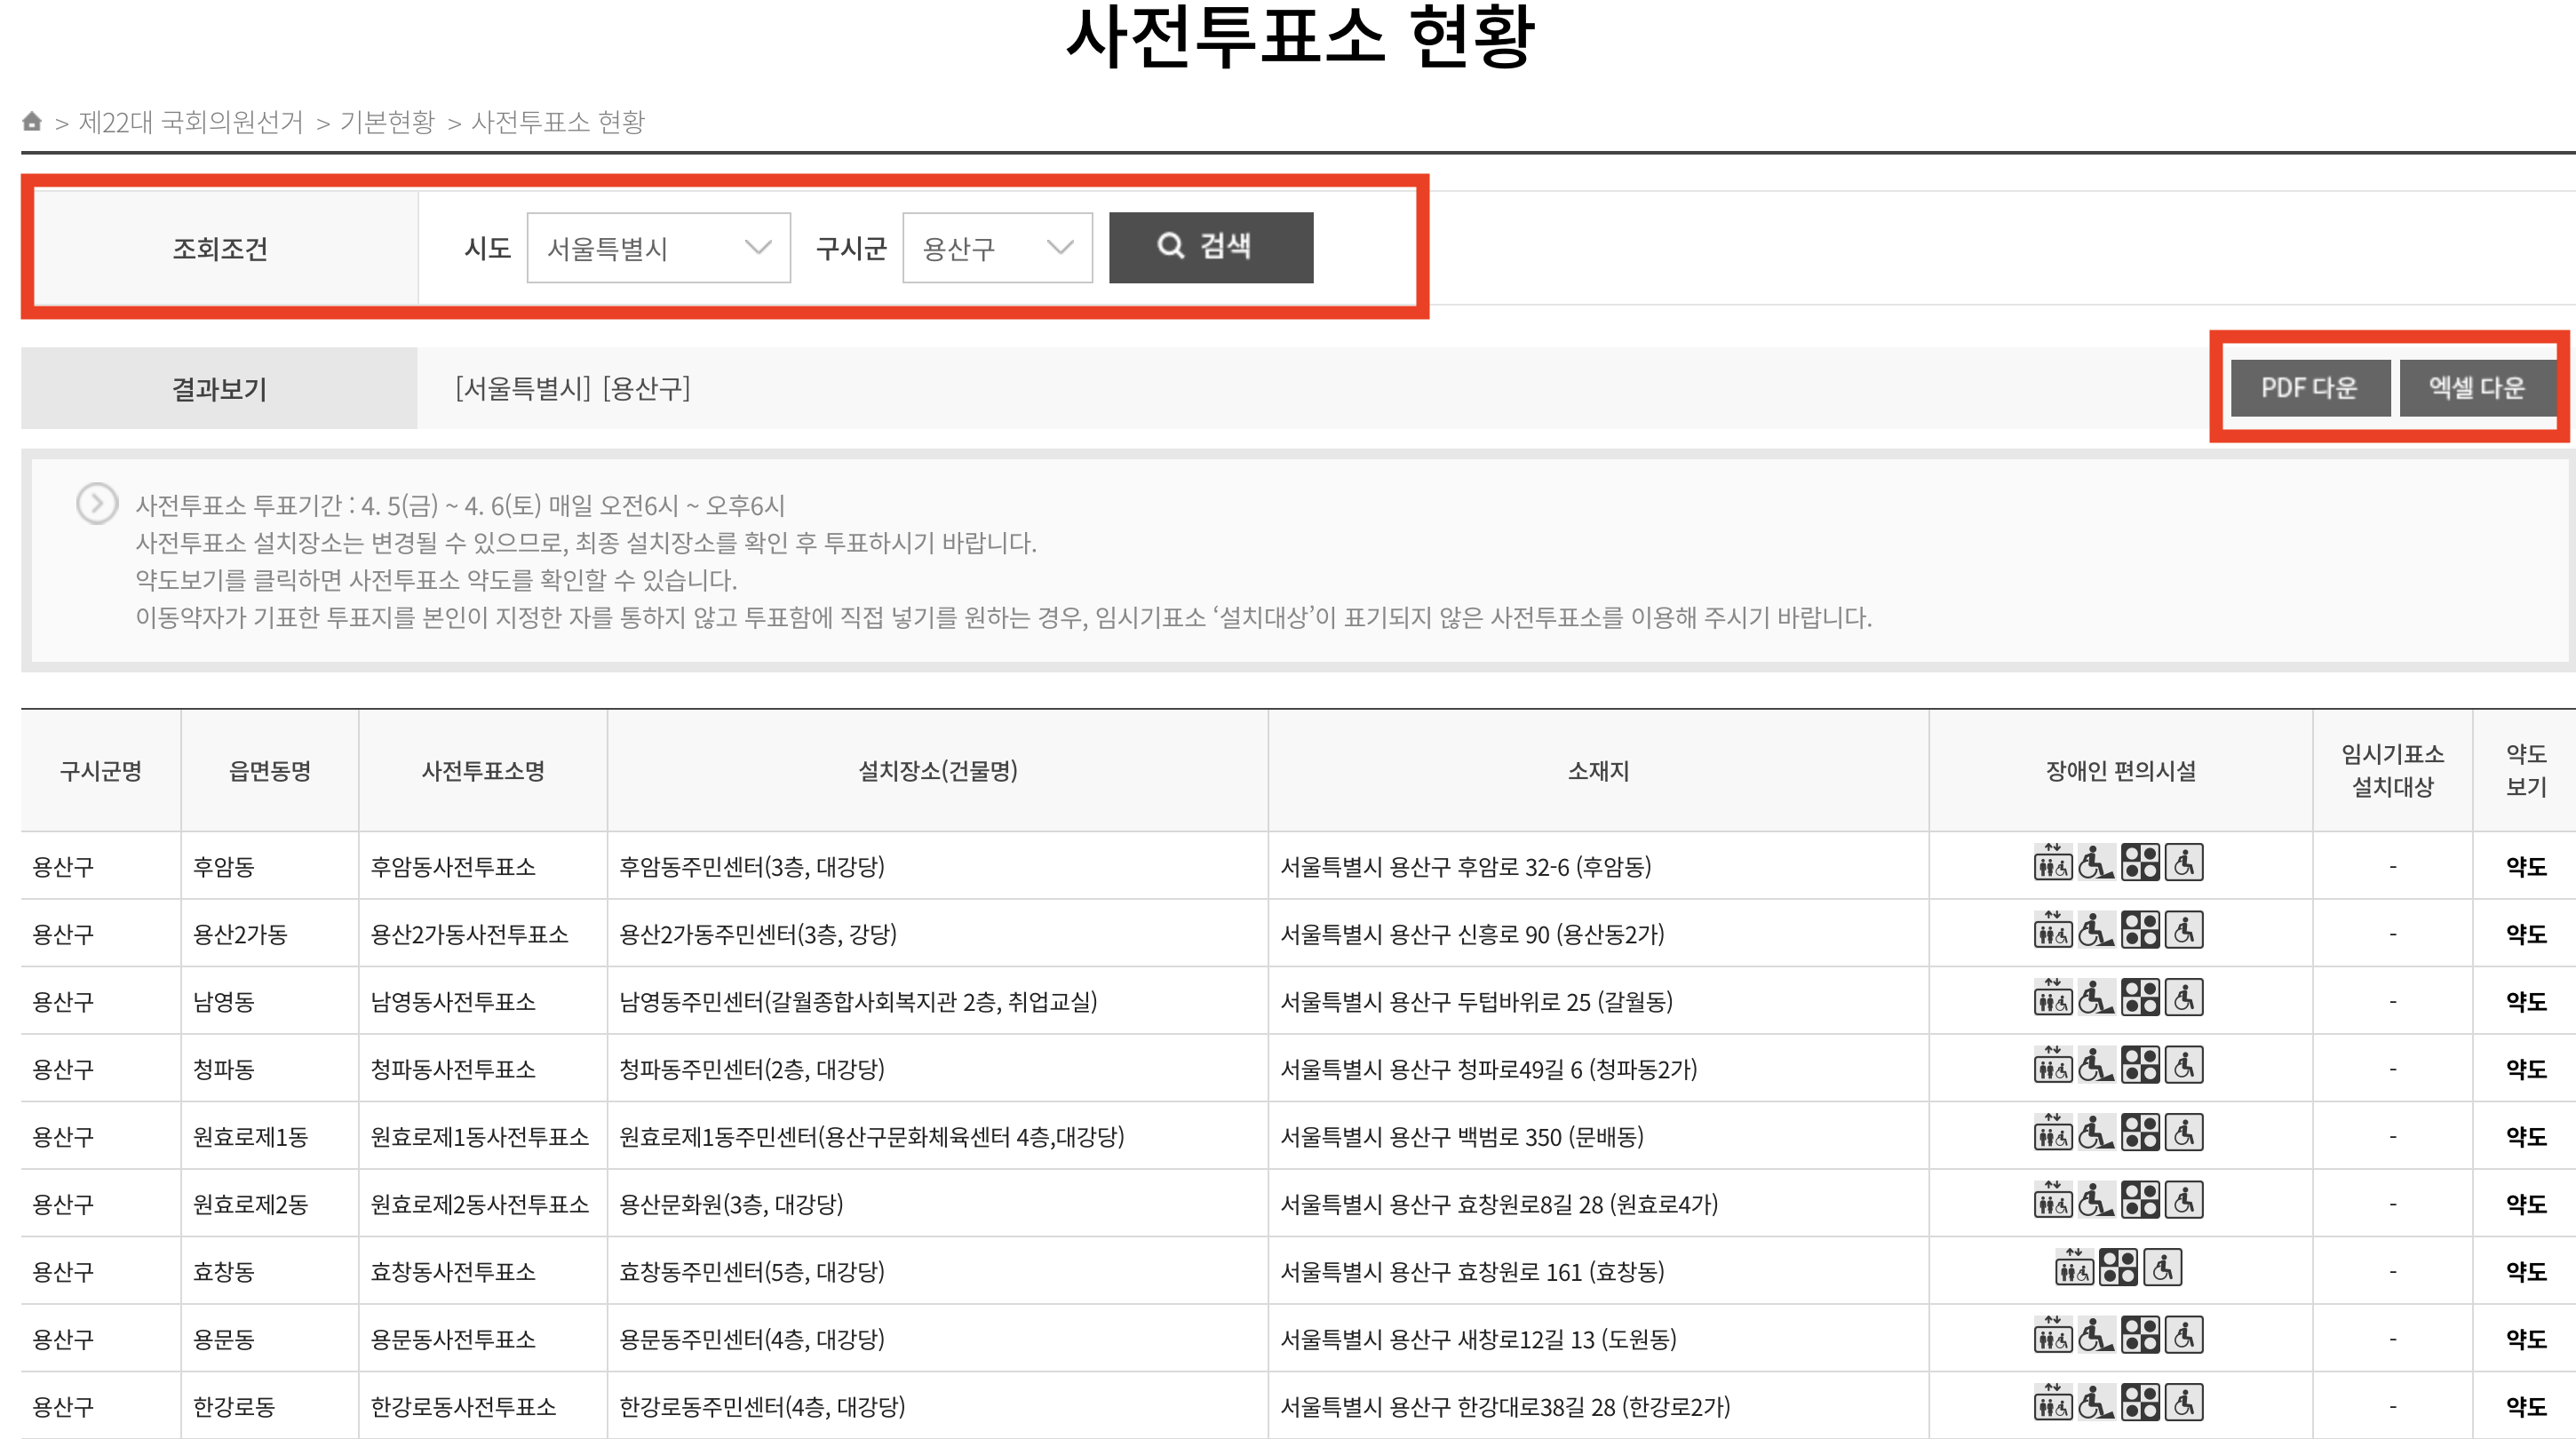Open the 구시군 dropdown showing 용산구
The image size is (2576, 1439).
(996, 248)
